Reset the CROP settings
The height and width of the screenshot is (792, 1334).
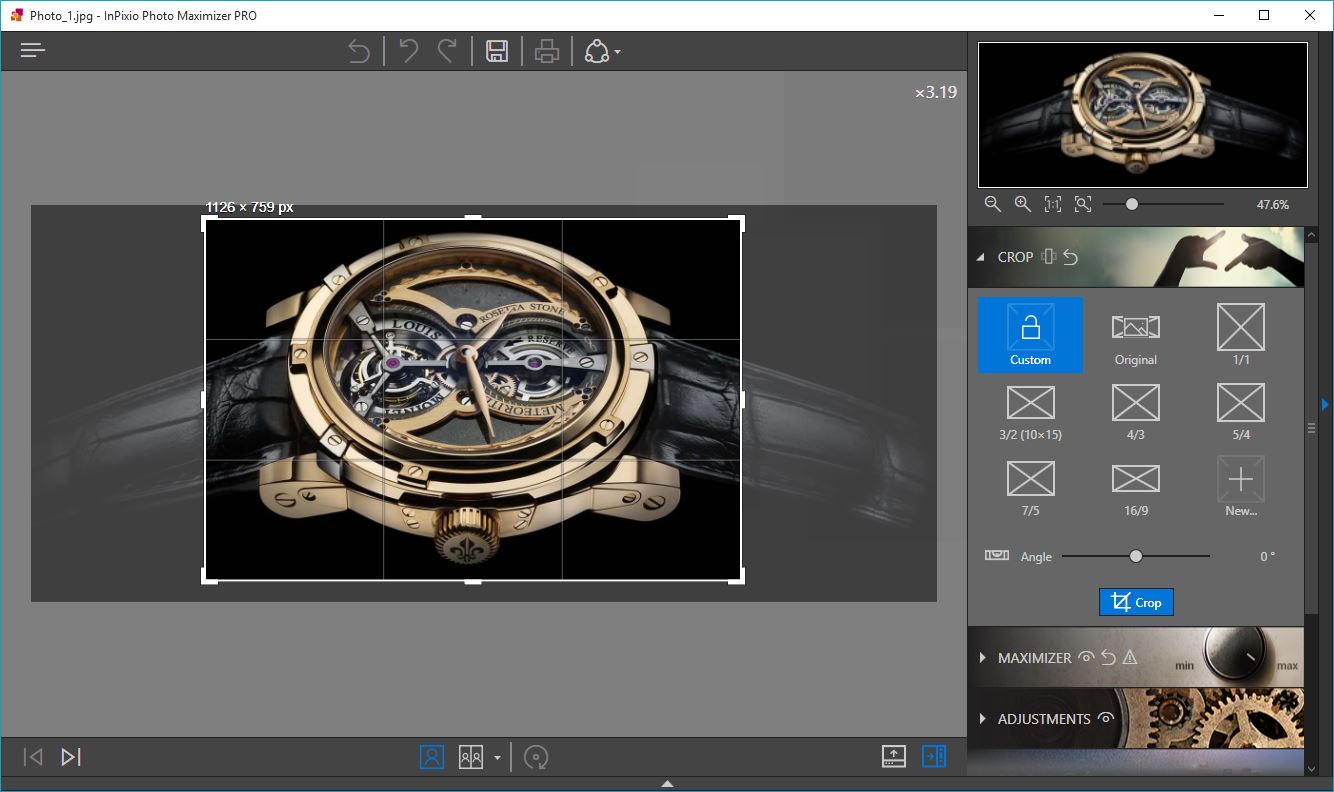click(x=1070, y=257)
